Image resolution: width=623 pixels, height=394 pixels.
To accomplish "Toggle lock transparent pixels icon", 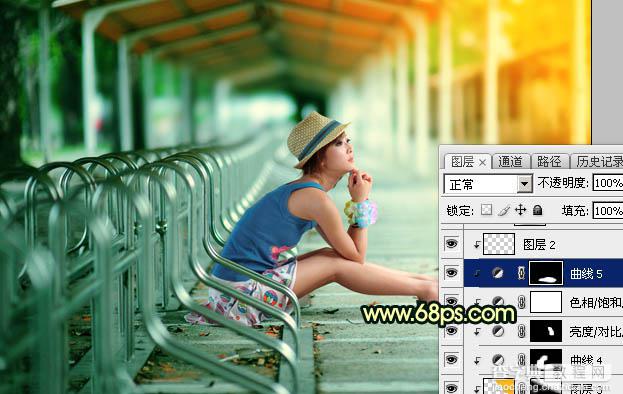I will tap(486, 210).
